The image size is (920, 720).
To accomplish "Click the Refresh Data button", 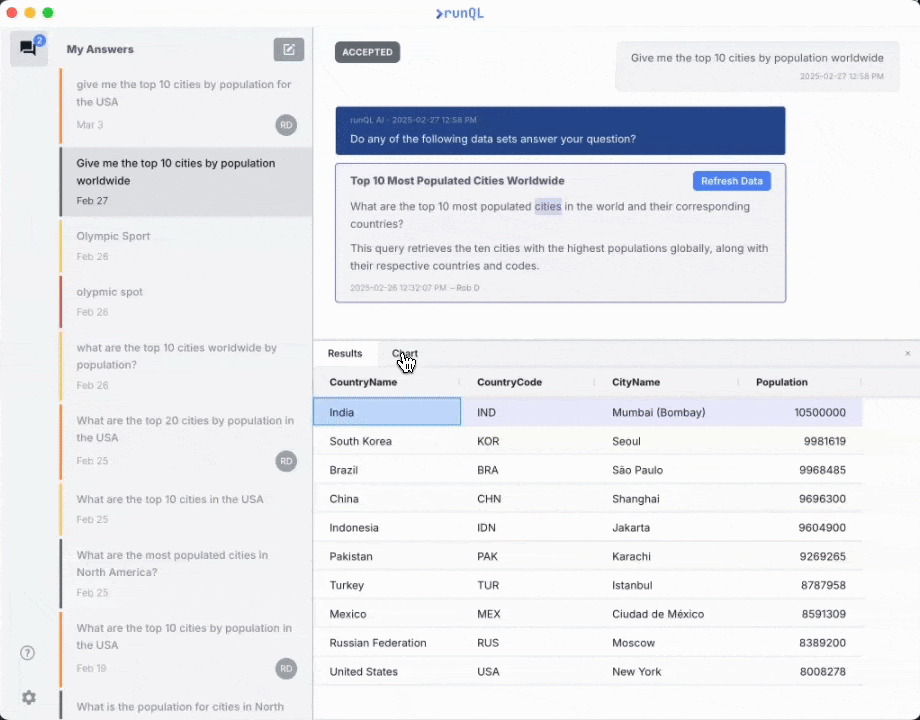I will point(732,181).
